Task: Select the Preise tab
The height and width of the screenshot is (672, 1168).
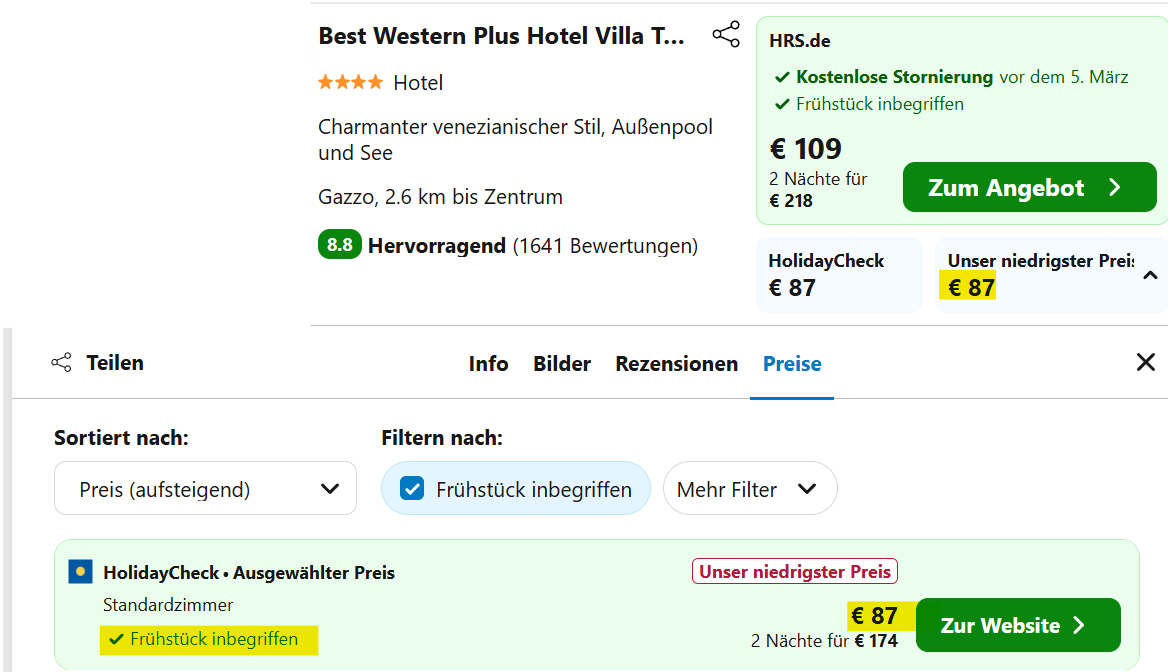Action: (x=792, y=364)
